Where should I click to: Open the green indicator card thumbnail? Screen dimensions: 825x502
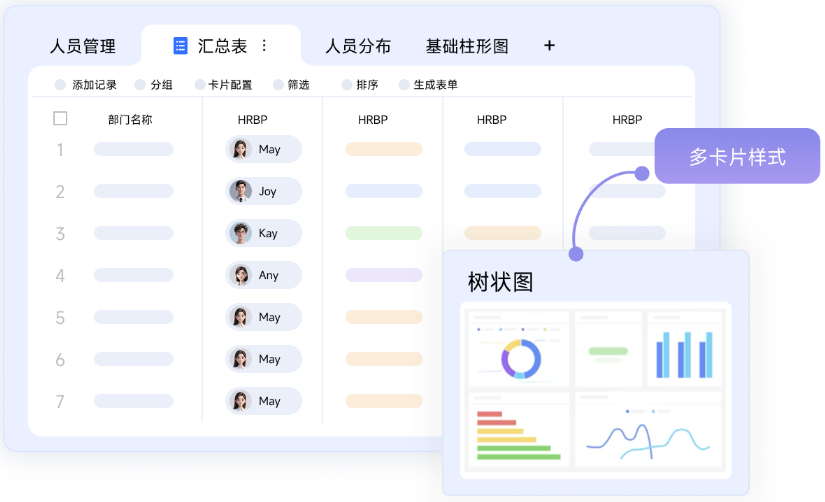(x=608, y=349)
